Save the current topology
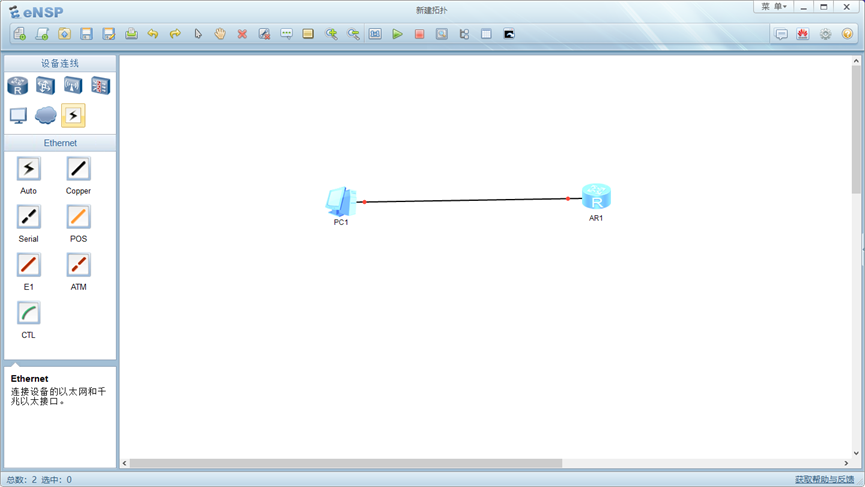This screenshot has height=487, width=865. (x=87, y=34)
